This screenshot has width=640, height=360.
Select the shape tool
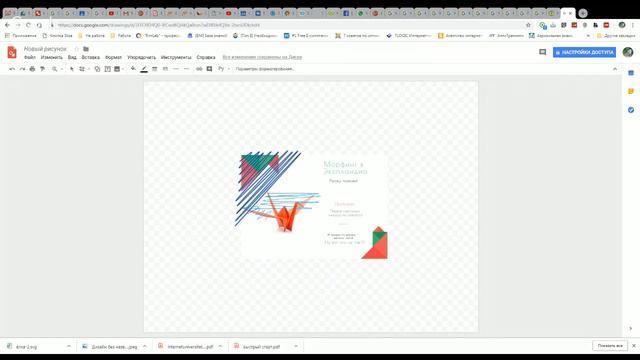pos(97,69)
